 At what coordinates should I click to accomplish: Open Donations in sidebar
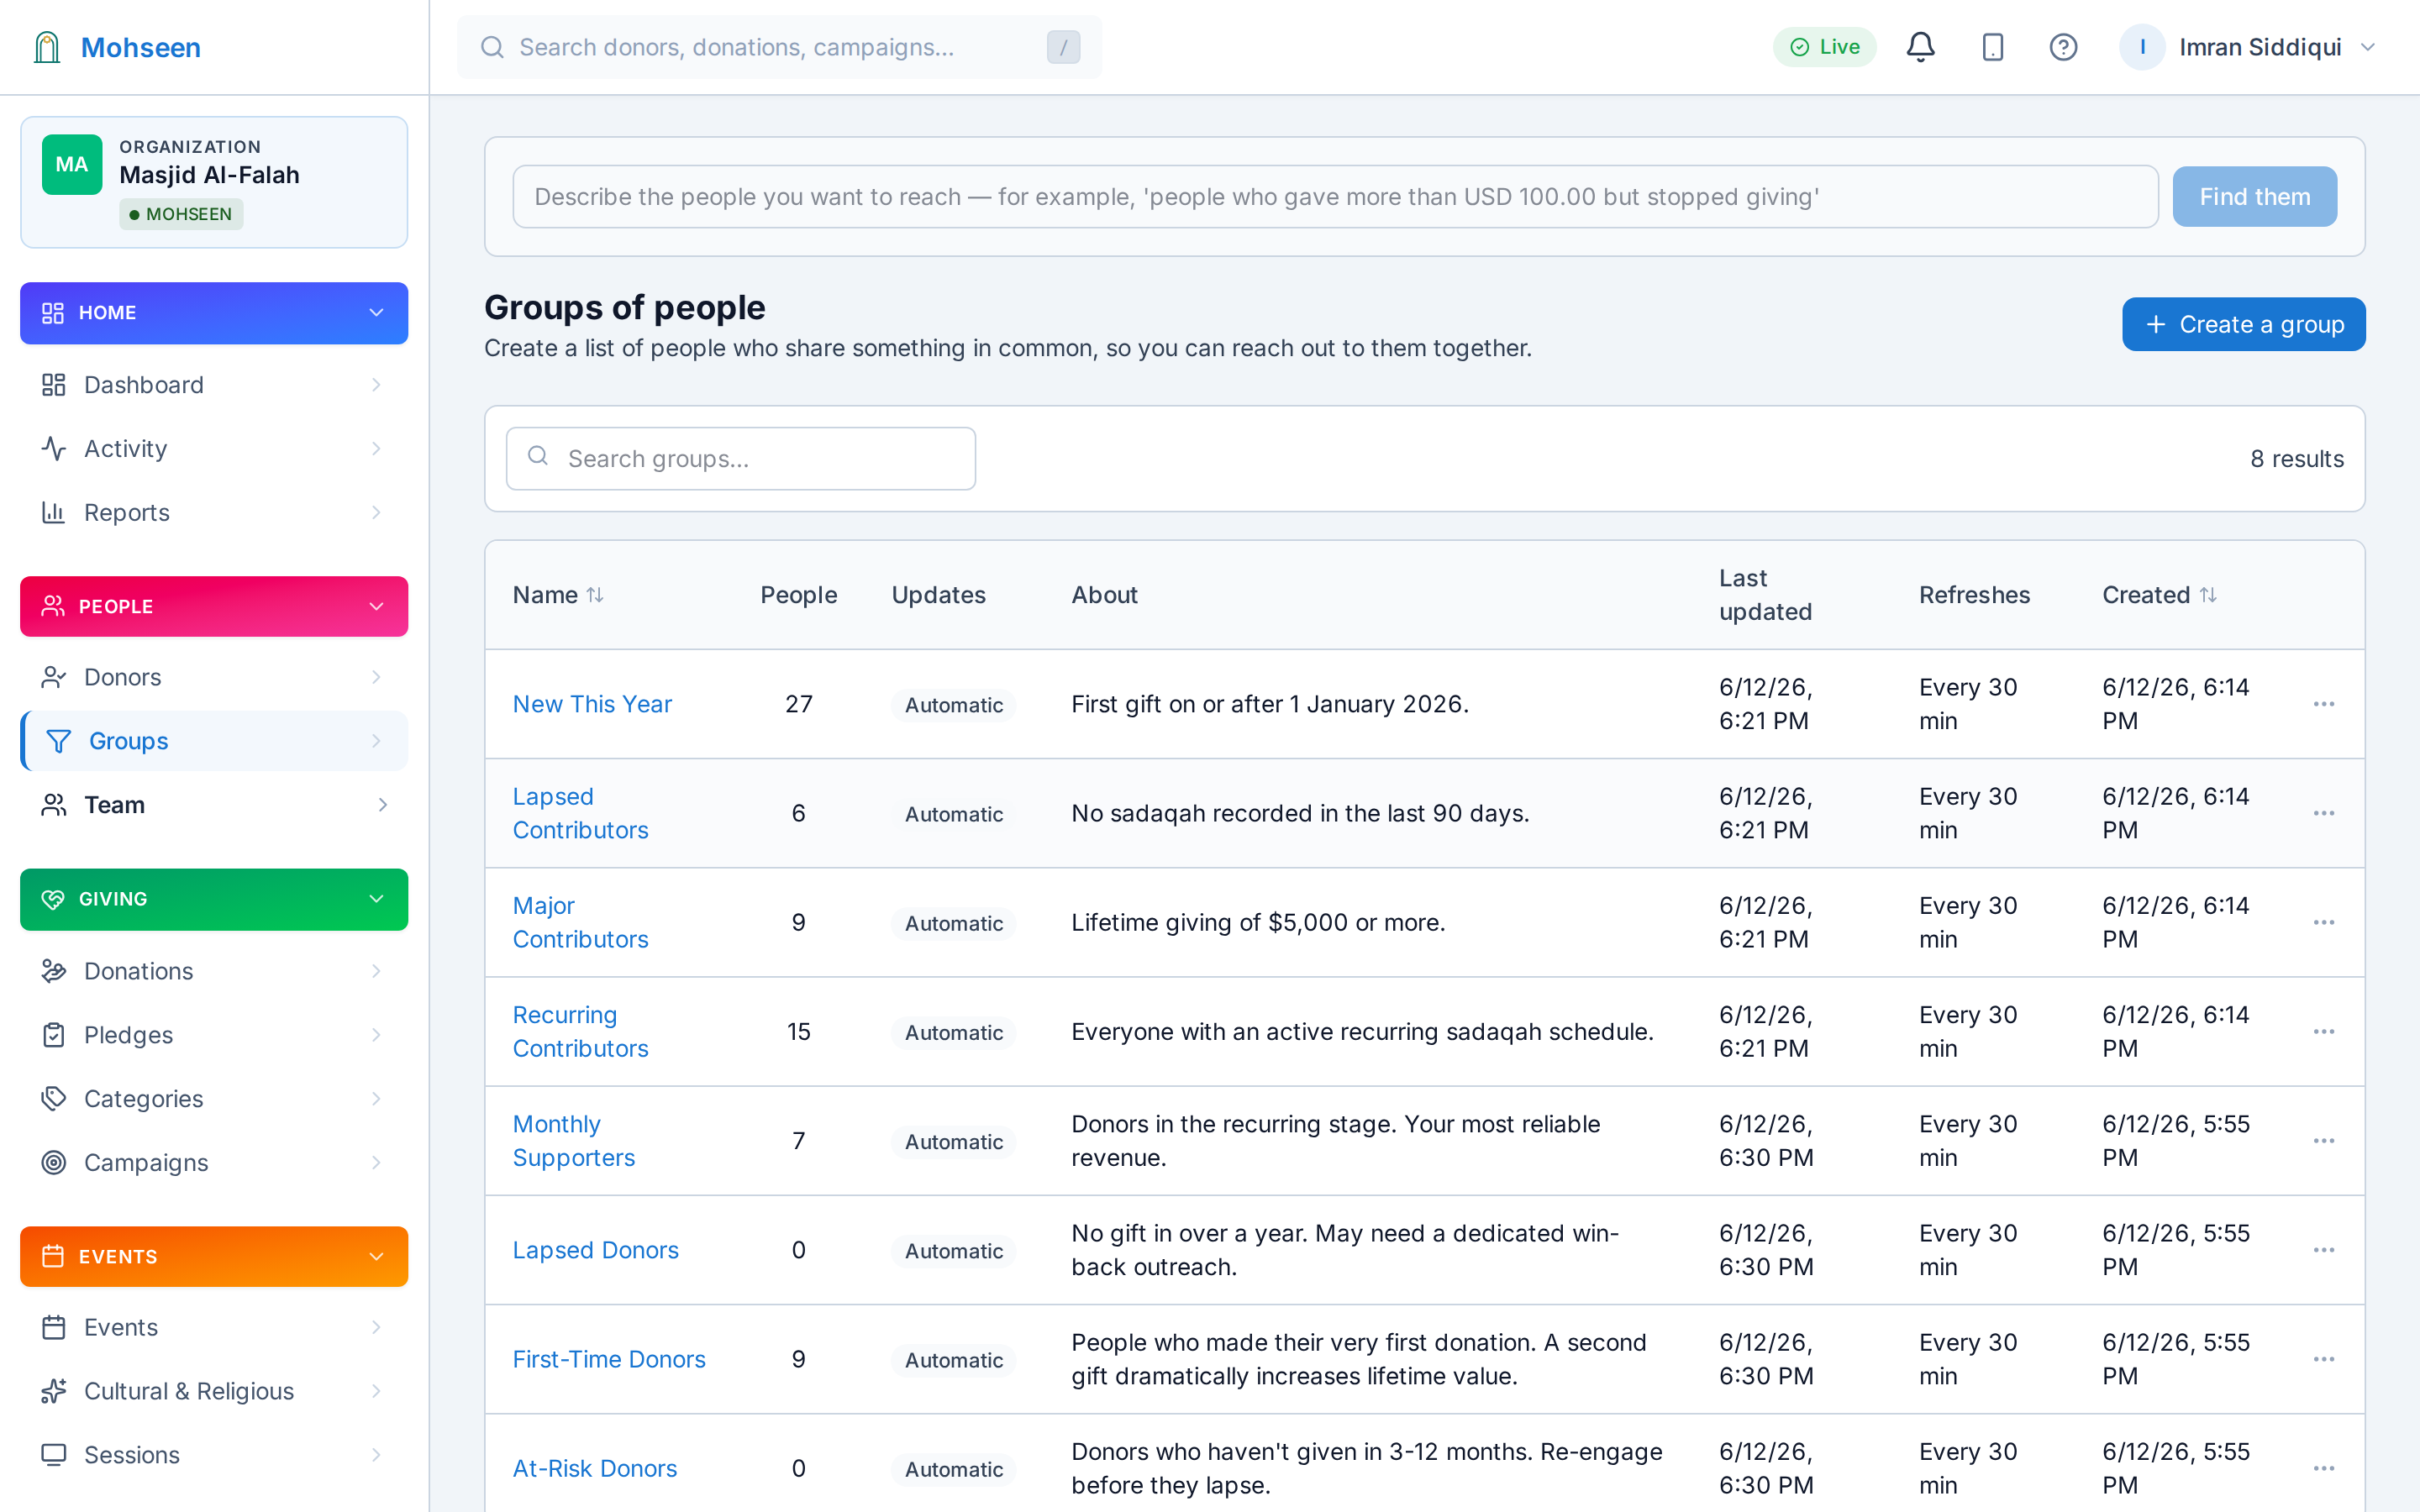(214, 971)
